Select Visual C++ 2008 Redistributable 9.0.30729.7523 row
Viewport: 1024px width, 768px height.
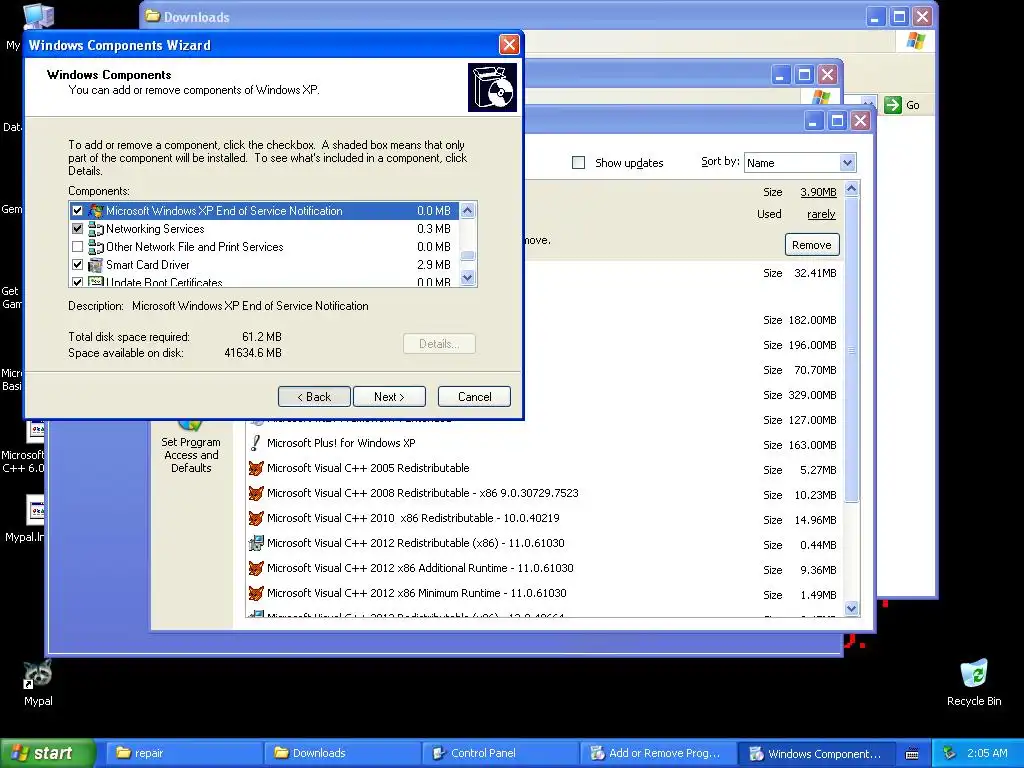[546, 493]
